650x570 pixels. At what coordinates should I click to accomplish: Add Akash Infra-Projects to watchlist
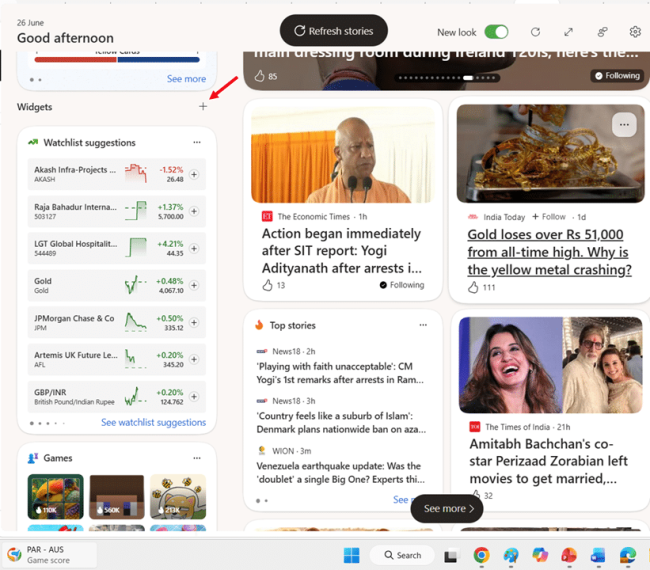(194, 175)
